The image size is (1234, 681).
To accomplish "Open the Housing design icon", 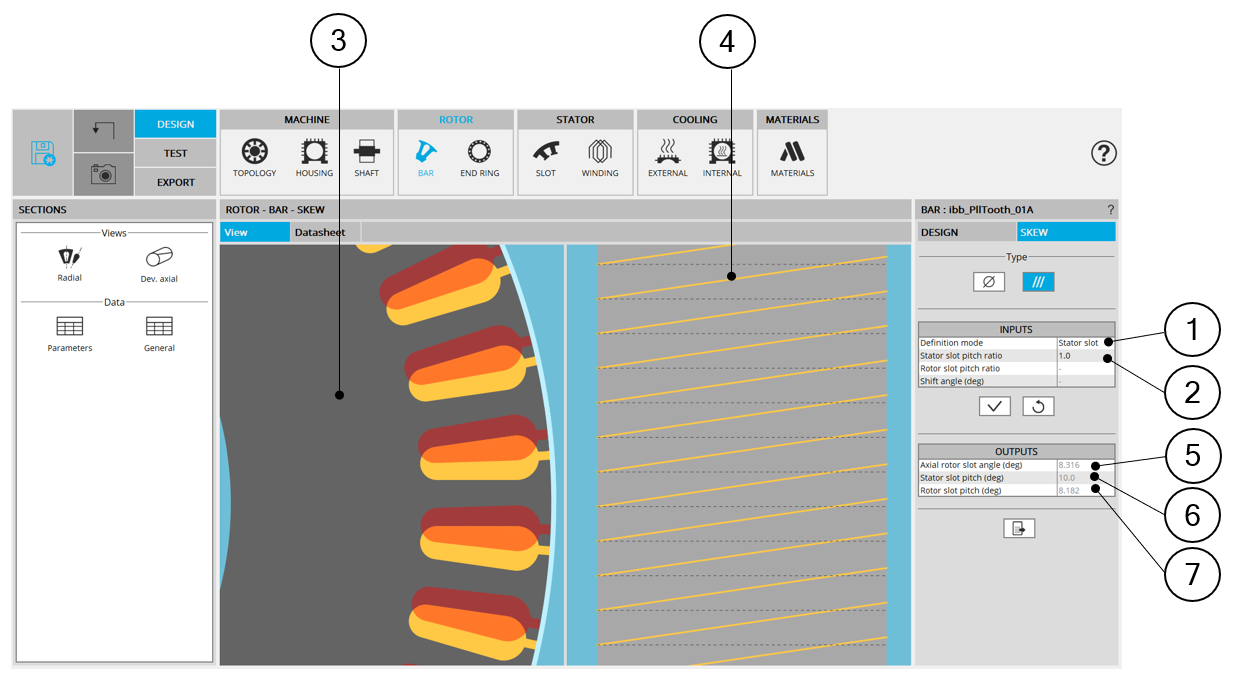I will point(314,157).
